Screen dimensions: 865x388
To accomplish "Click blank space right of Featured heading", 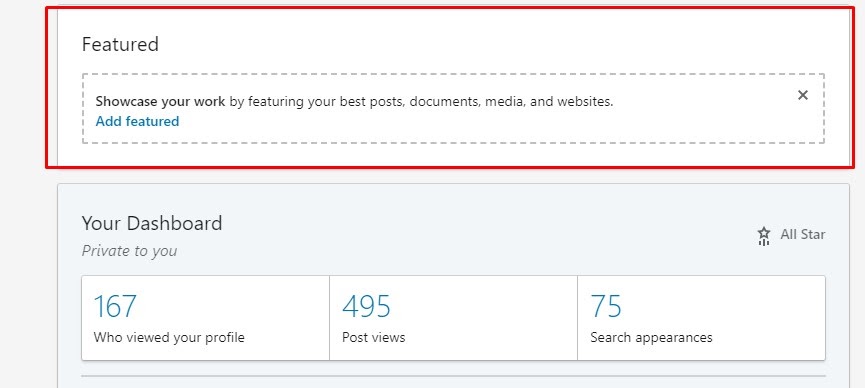I will (x=496, y=44).
